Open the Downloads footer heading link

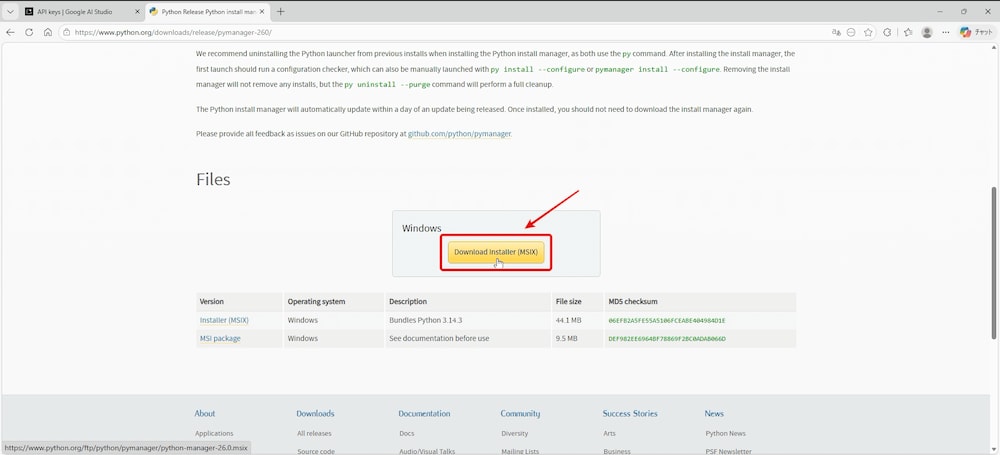pyautogui.click(x=315, y=414)
